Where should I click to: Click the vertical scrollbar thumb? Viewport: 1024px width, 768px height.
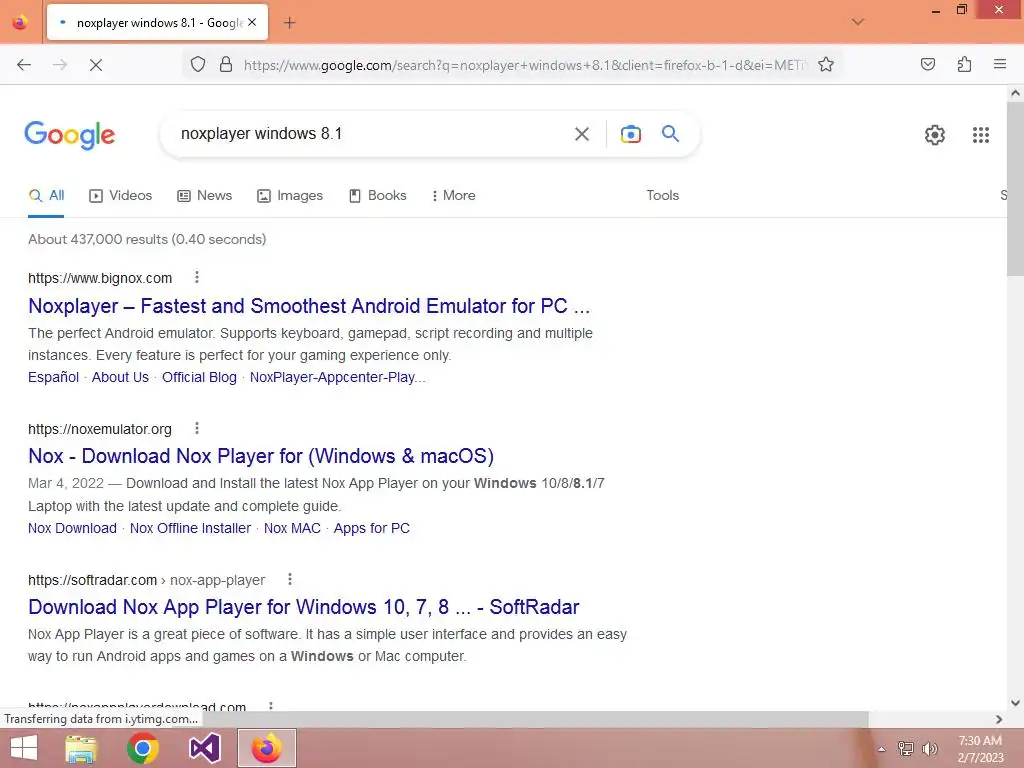click(x=1015, y=189)
